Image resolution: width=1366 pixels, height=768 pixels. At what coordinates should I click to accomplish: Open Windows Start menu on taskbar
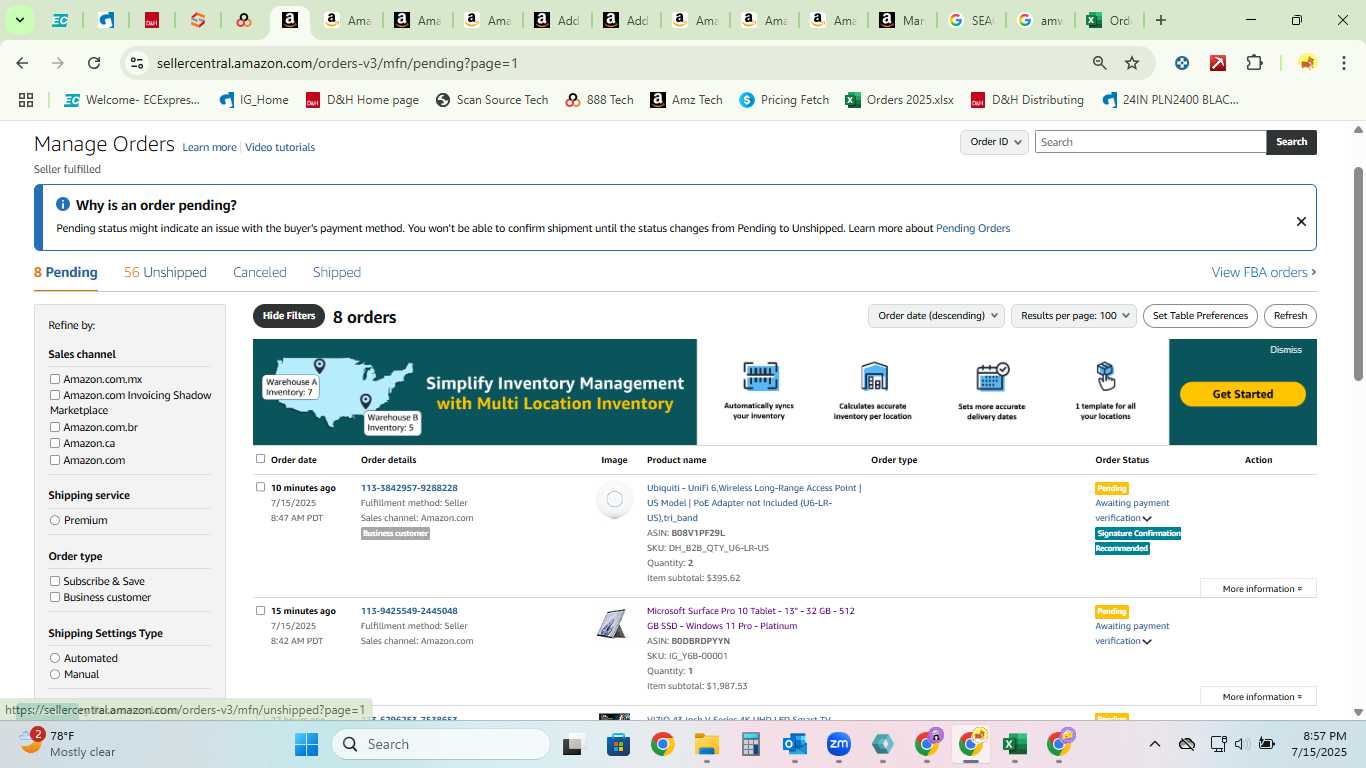[x=306, y=744]
